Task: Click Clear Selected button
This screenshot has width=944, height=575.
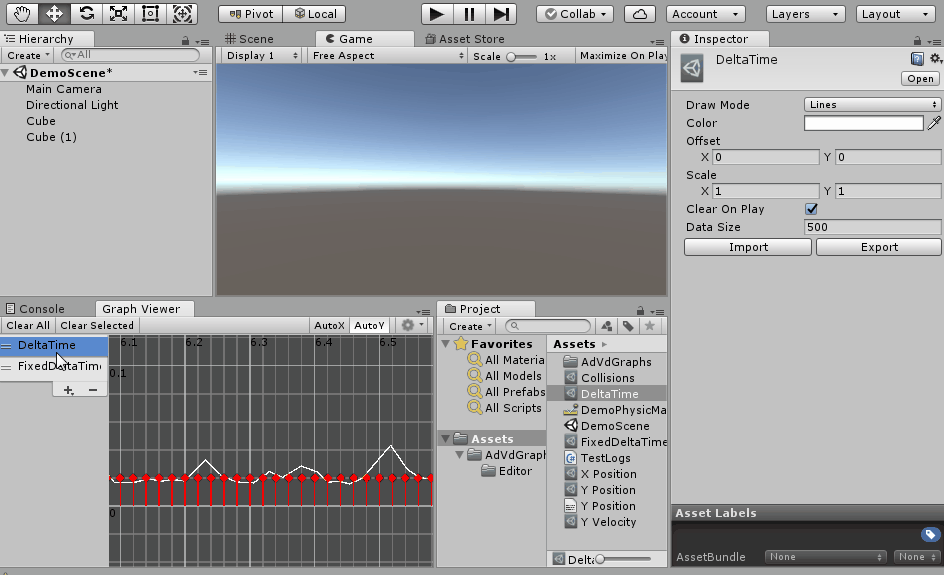Action: pyautogui.click(x=97, y=326)
